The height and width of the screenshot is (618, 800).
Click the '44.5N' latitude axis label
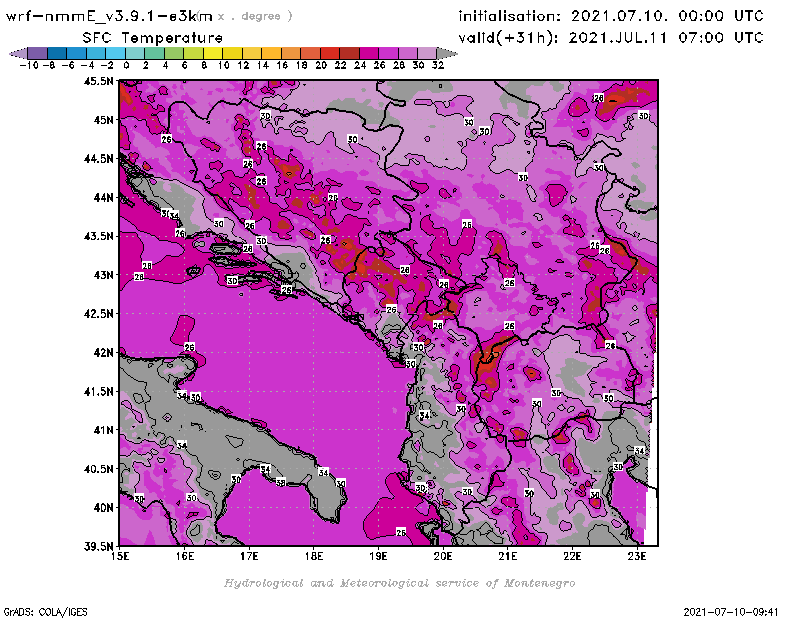(98, 159)
